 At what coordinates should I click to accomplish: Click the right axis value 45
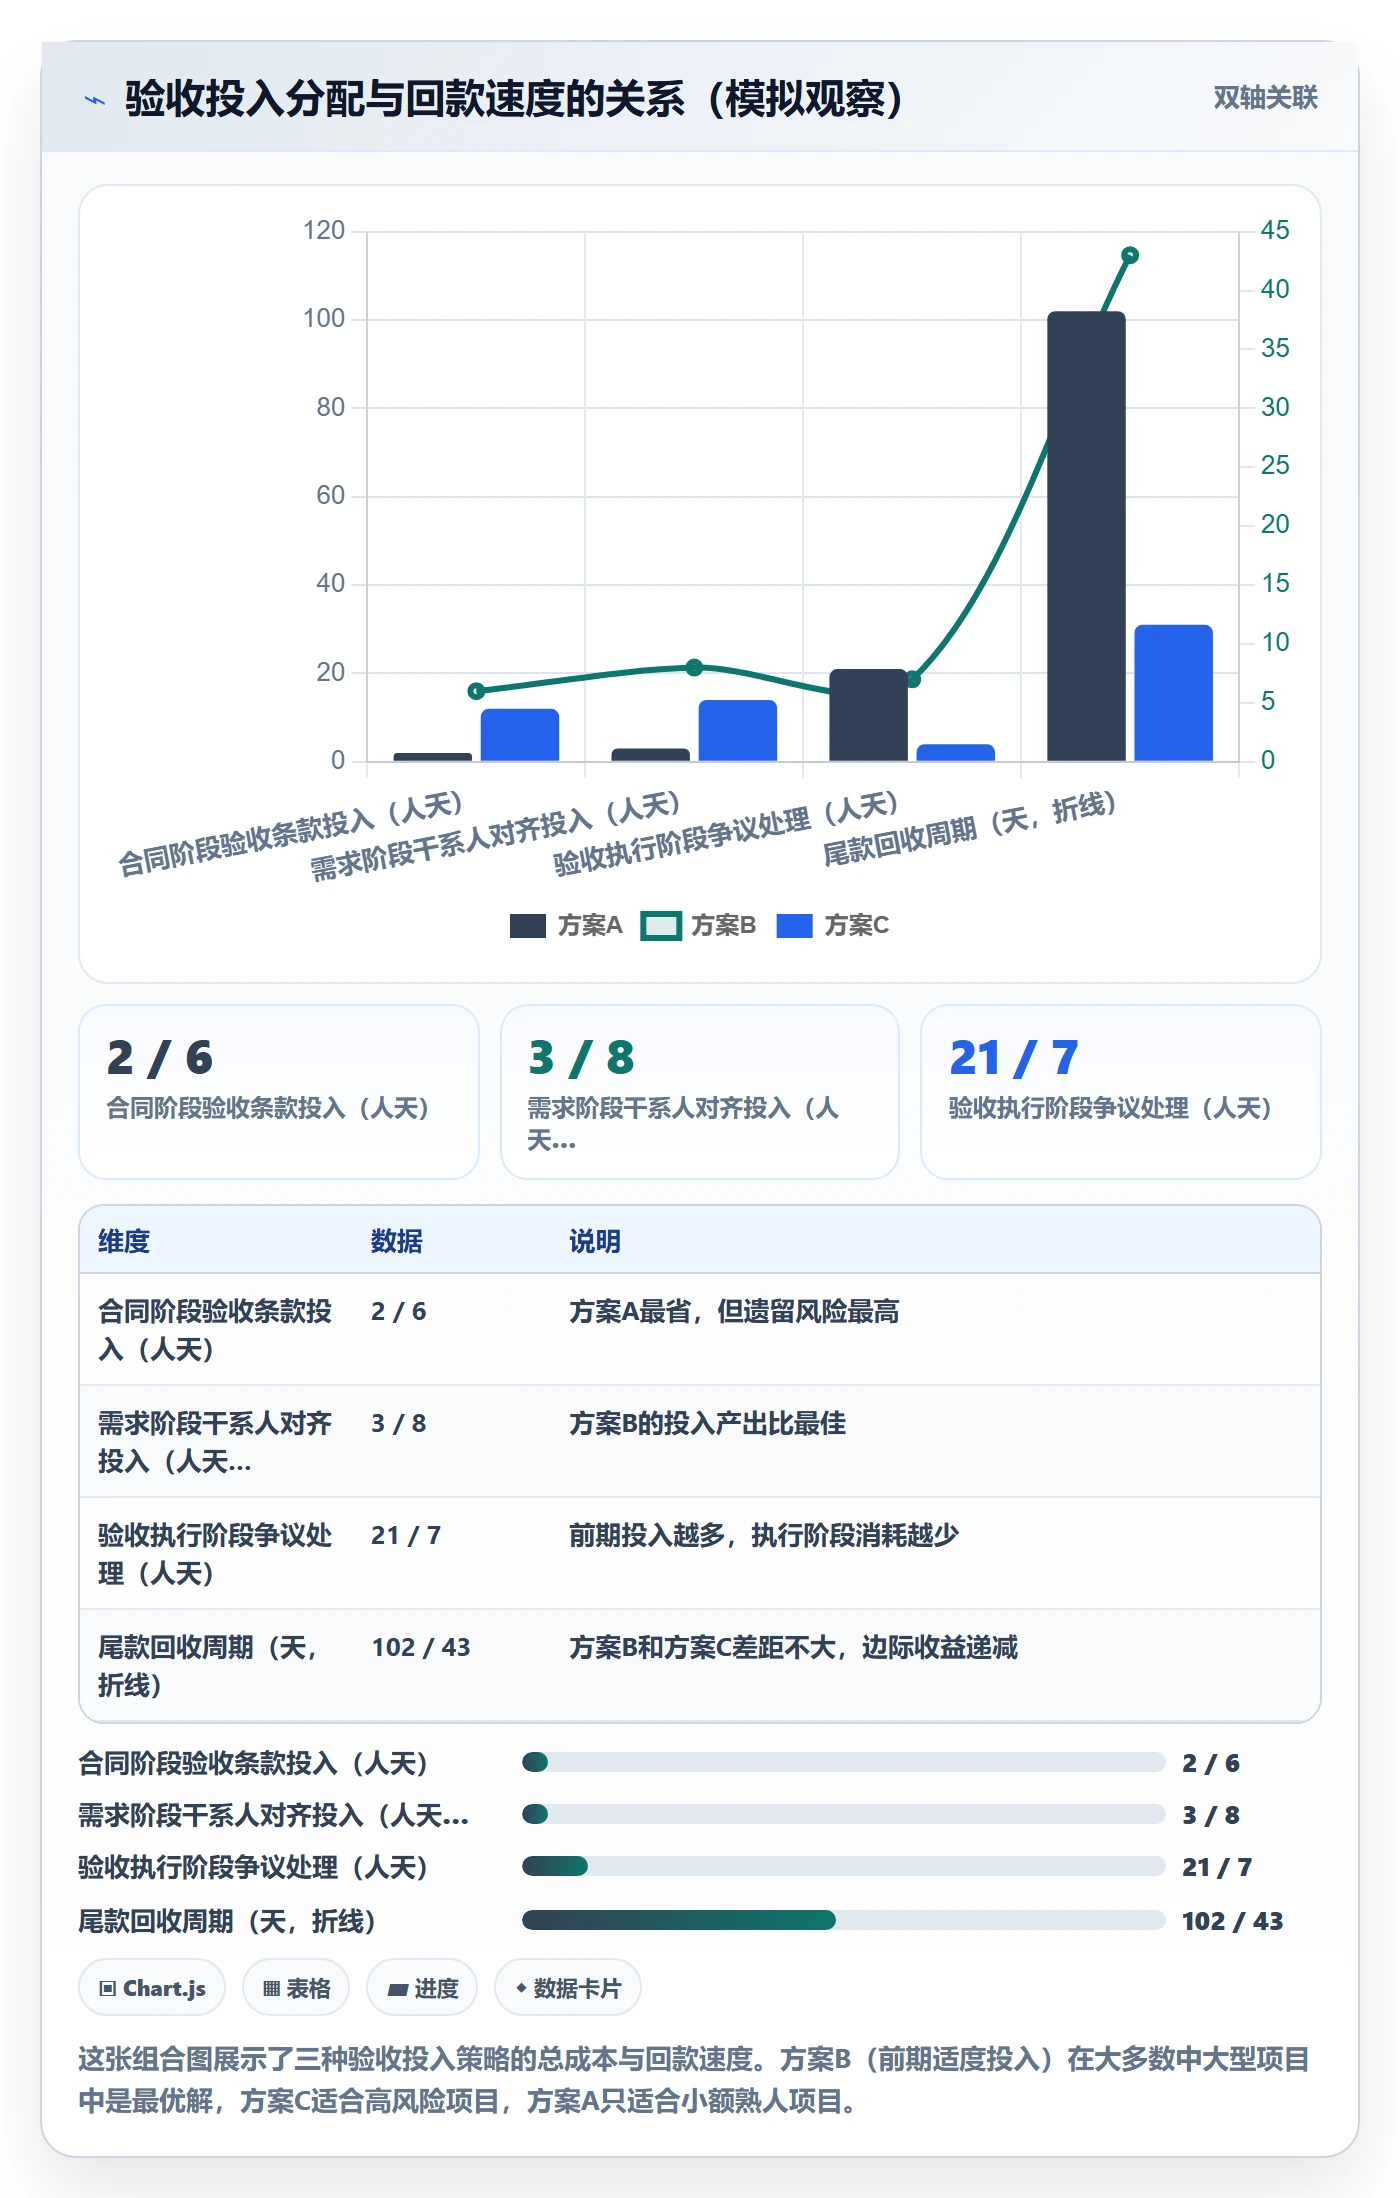pos(1275,231)
